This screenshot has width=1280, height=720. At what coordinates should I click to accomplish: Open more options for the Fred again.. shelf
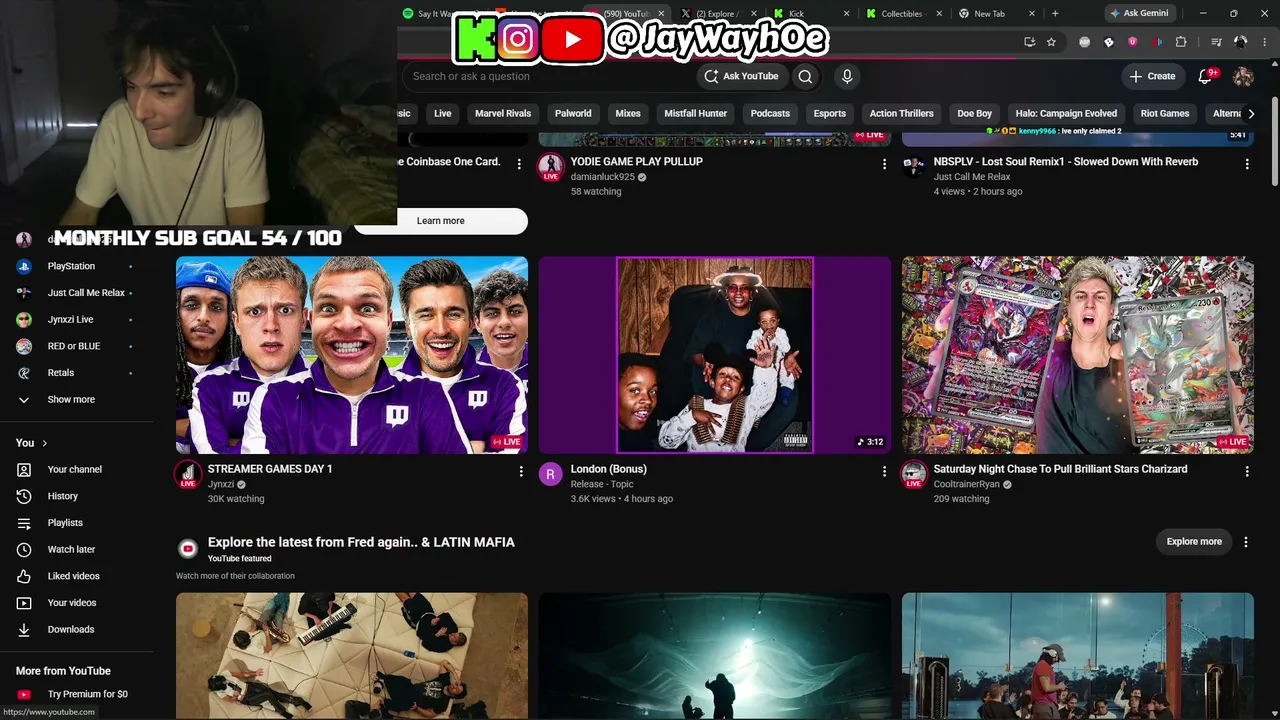tap(1246, 542)
